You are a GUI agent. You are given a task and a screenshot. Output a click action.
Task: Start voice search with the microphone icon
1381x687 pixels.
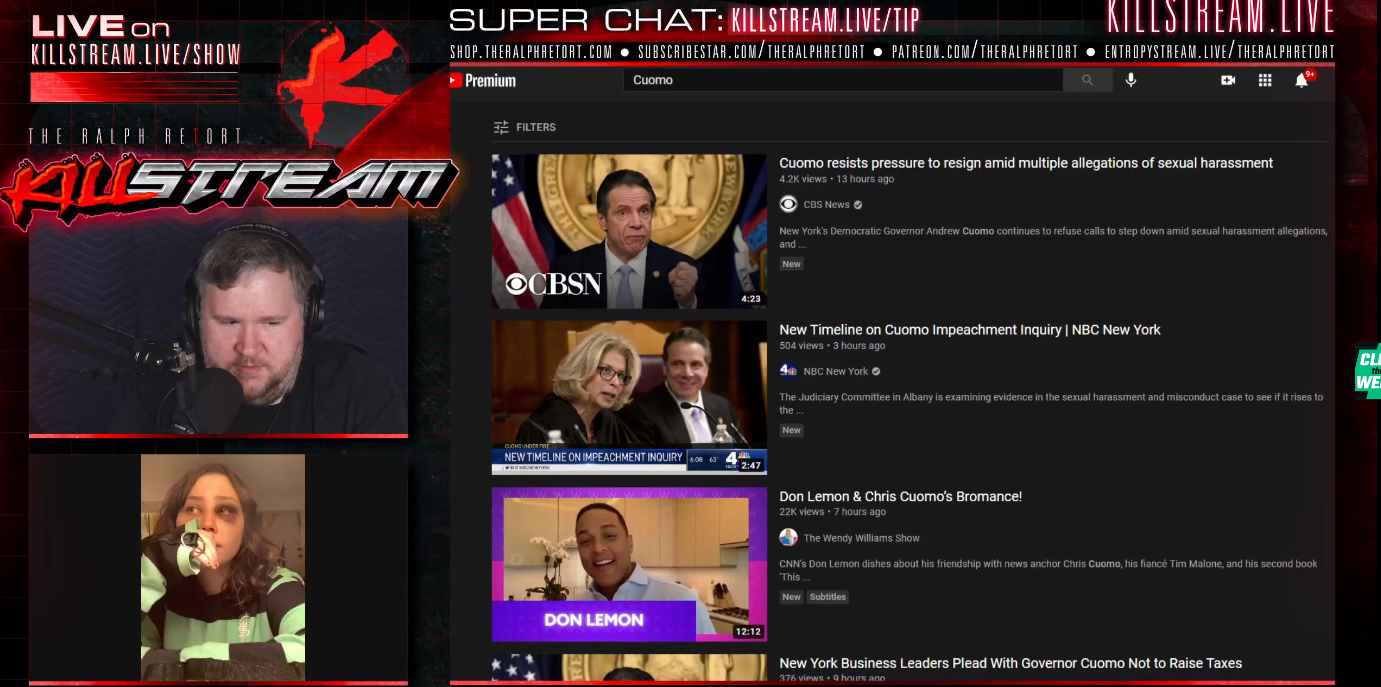[x=1131, y=80]
